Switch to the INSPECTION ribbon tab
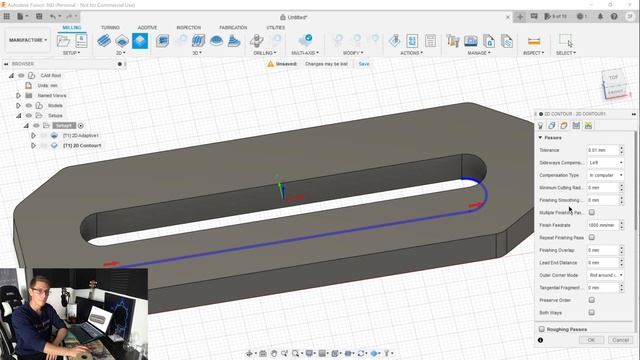 (x=189, y=27)
